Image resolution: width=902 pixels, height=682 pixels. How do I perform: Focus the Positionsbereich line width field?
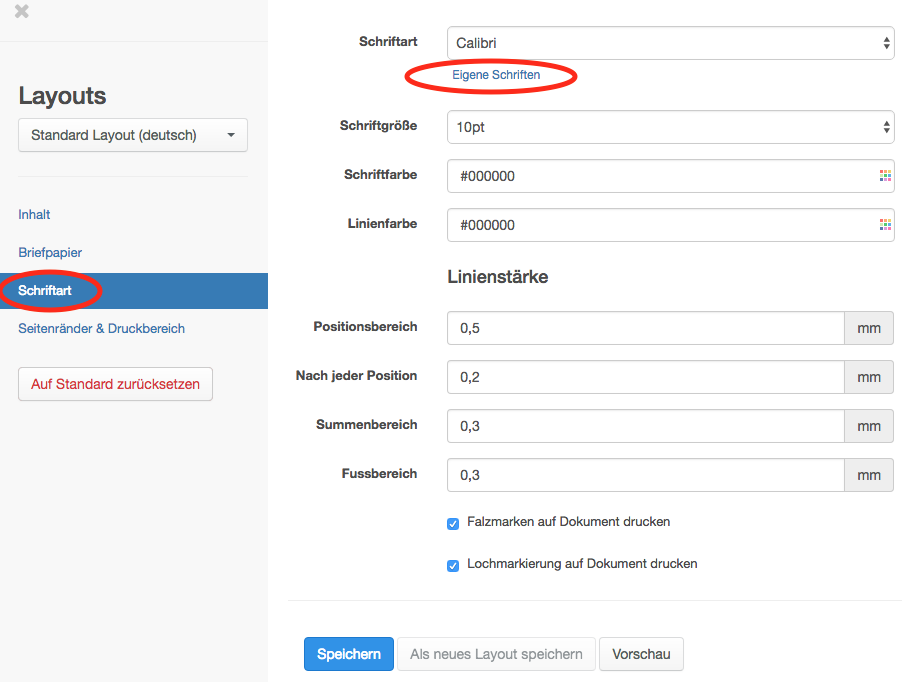[x=645, y=328]
